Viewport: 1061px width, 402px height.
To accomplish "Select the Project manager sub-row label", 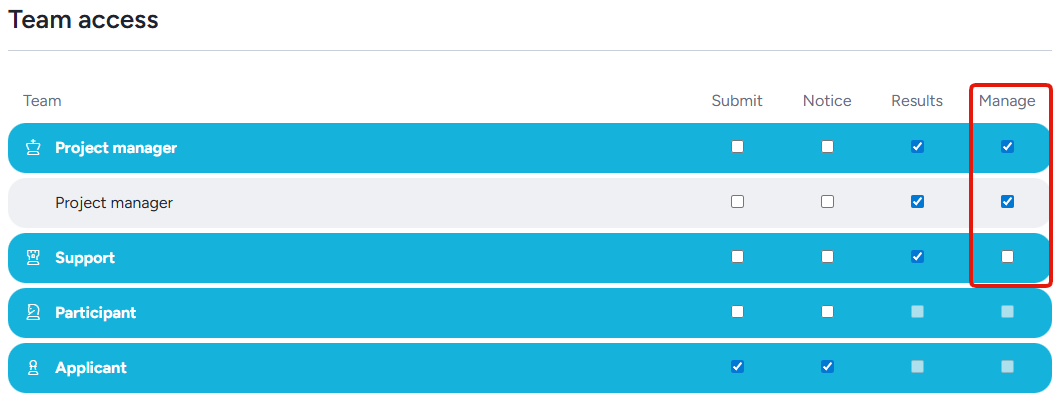I will pyautogui.click(x=114, y=203).
